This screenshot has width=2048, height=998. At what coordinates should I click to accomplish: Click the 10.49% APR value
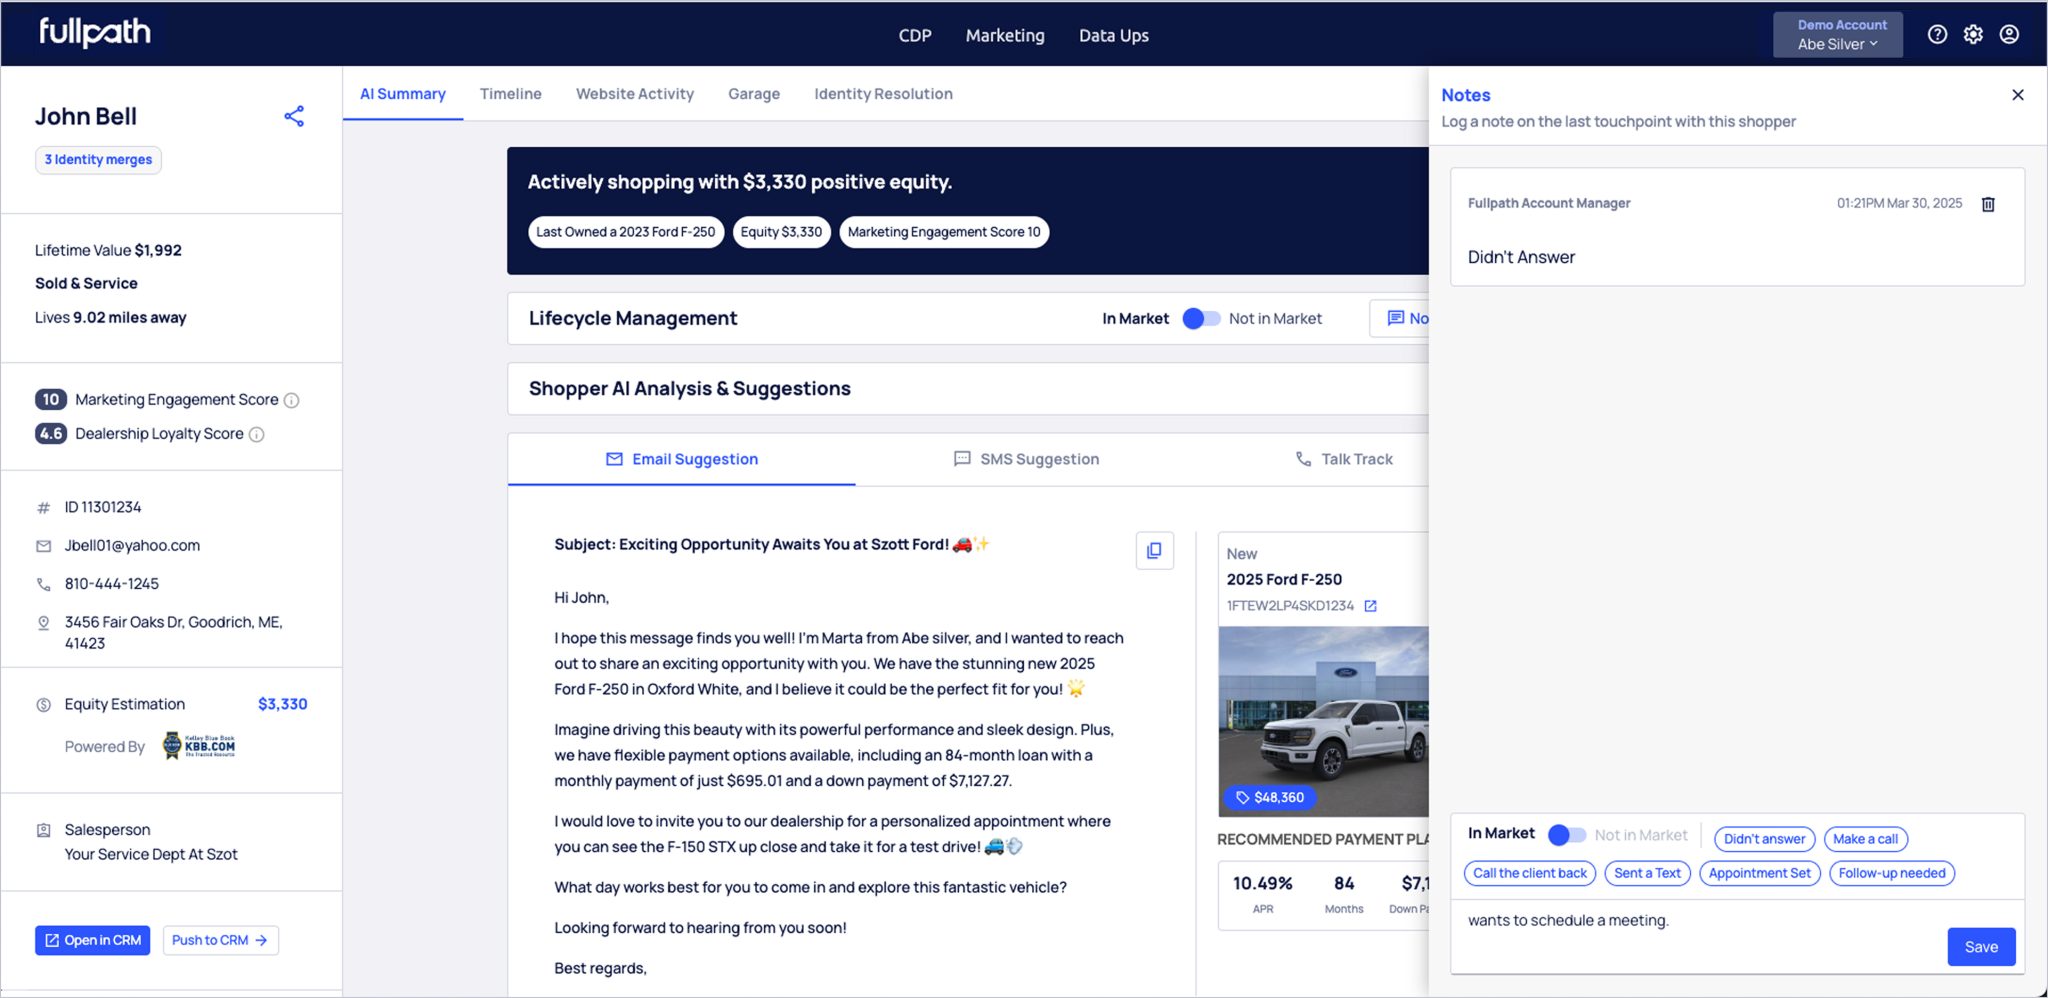click(x=1262, y=884)
